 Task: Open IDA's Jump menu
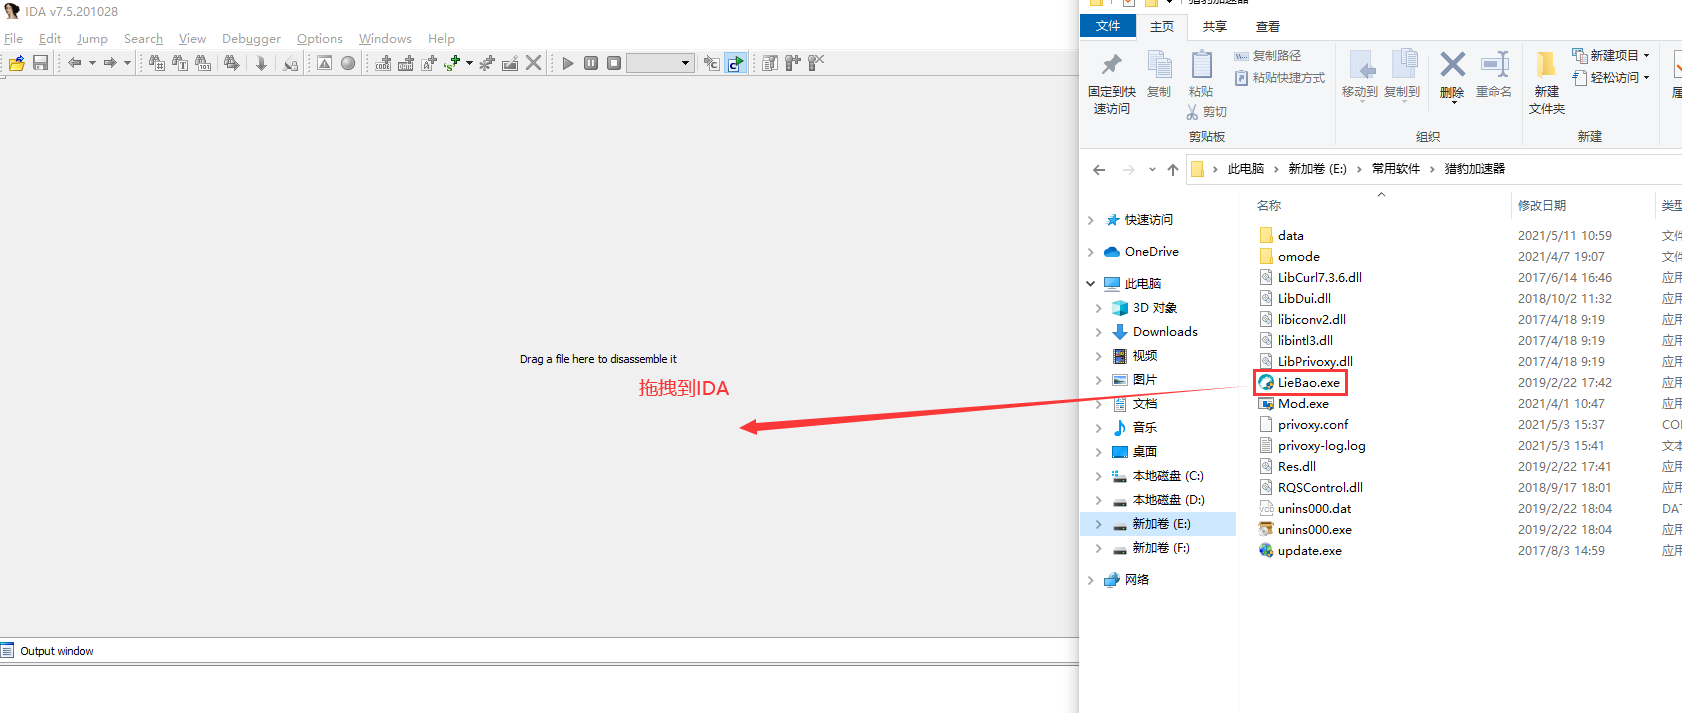point(92,38)
